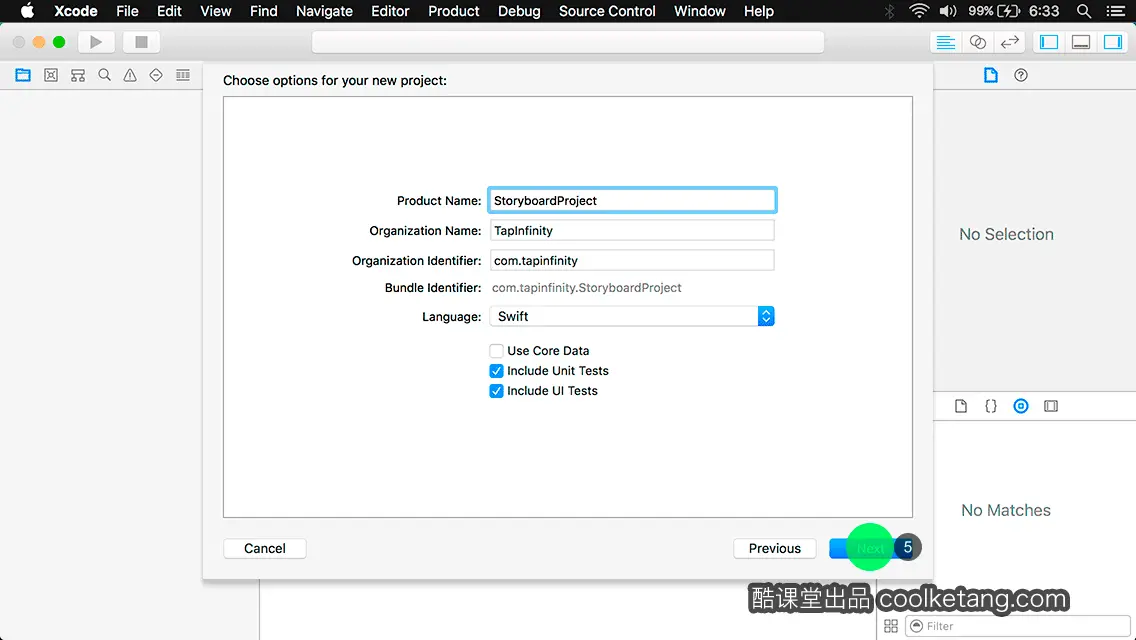The height and width of the screenshot is (640, 1136).
Task: Uncheck Include UI Tests checkbox
Action: pos(496,391)
